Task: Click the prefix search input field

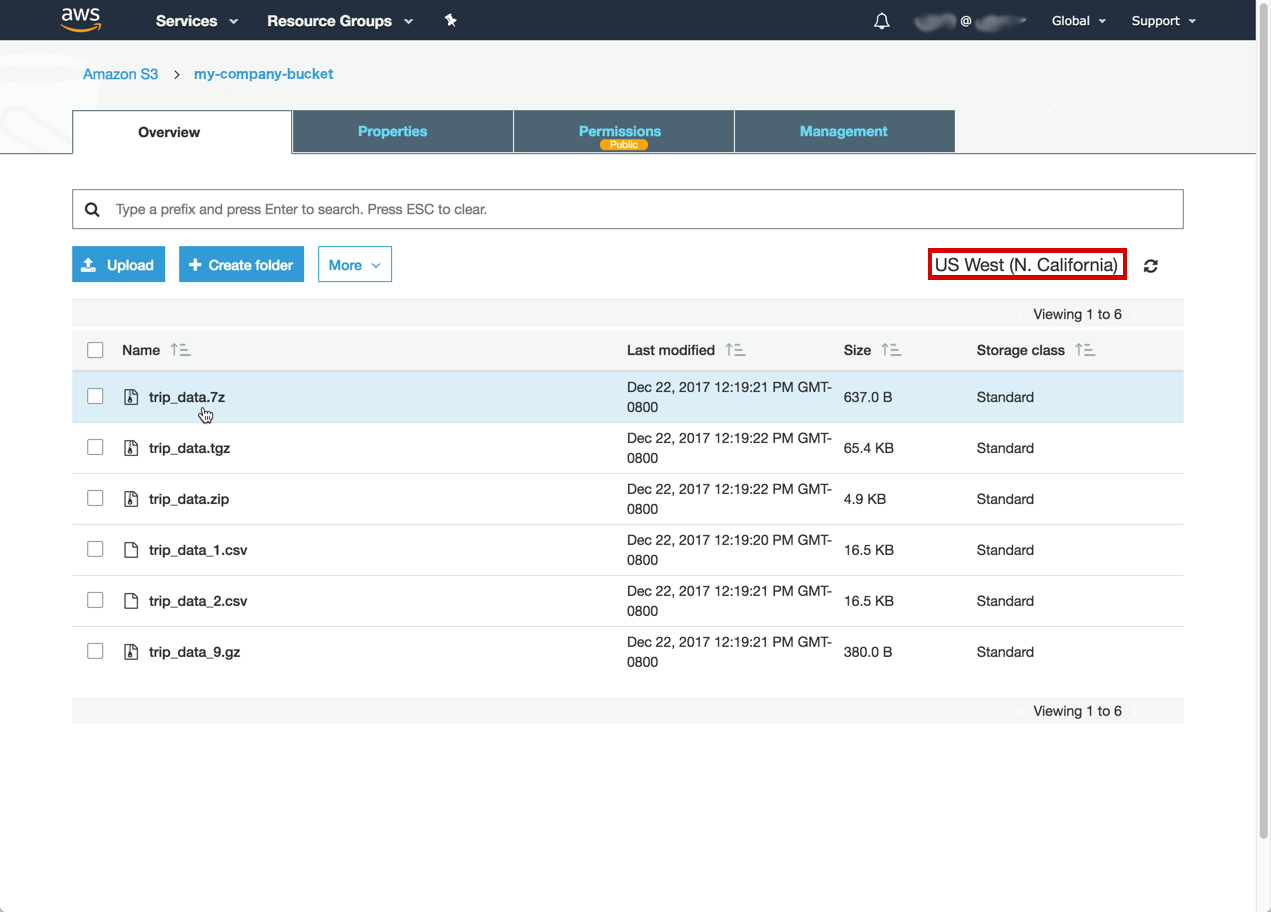Action: 640,210
